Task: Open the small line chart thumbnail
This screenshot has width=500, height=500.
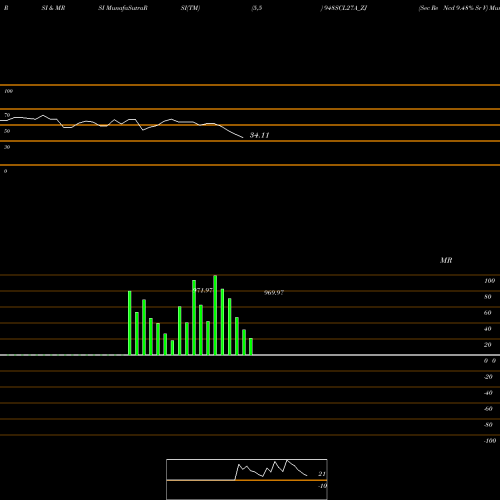Action: [247, 479]
